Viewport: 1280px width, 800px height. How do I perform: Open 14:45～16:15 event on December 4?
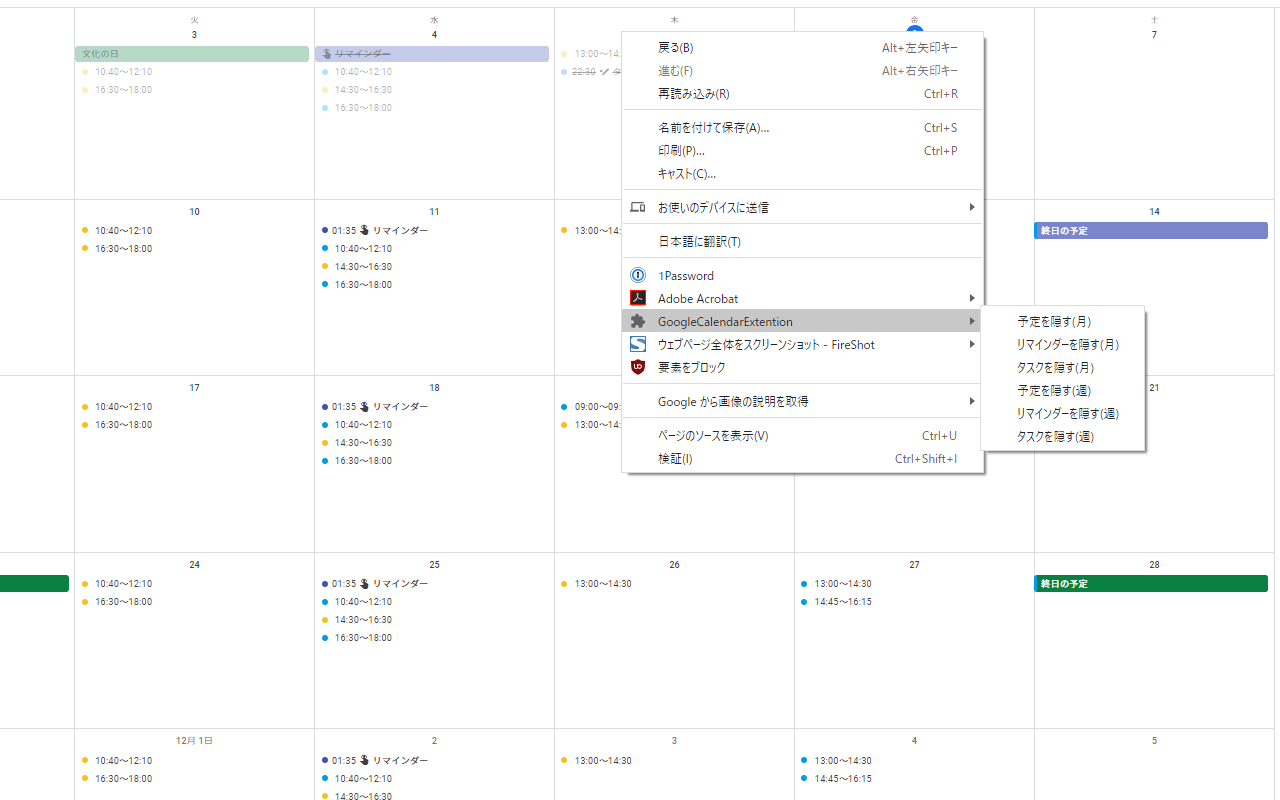pyautogui.click(x=838, y=778)
